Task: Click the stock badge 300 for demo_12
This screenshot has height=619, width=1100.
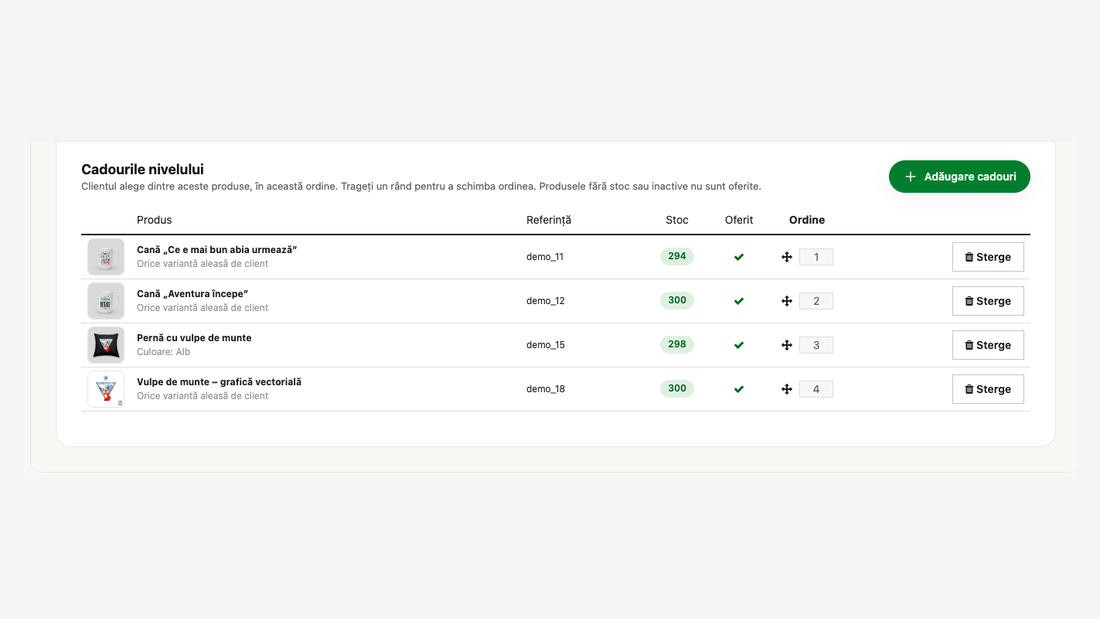Action: click(677, 301)
